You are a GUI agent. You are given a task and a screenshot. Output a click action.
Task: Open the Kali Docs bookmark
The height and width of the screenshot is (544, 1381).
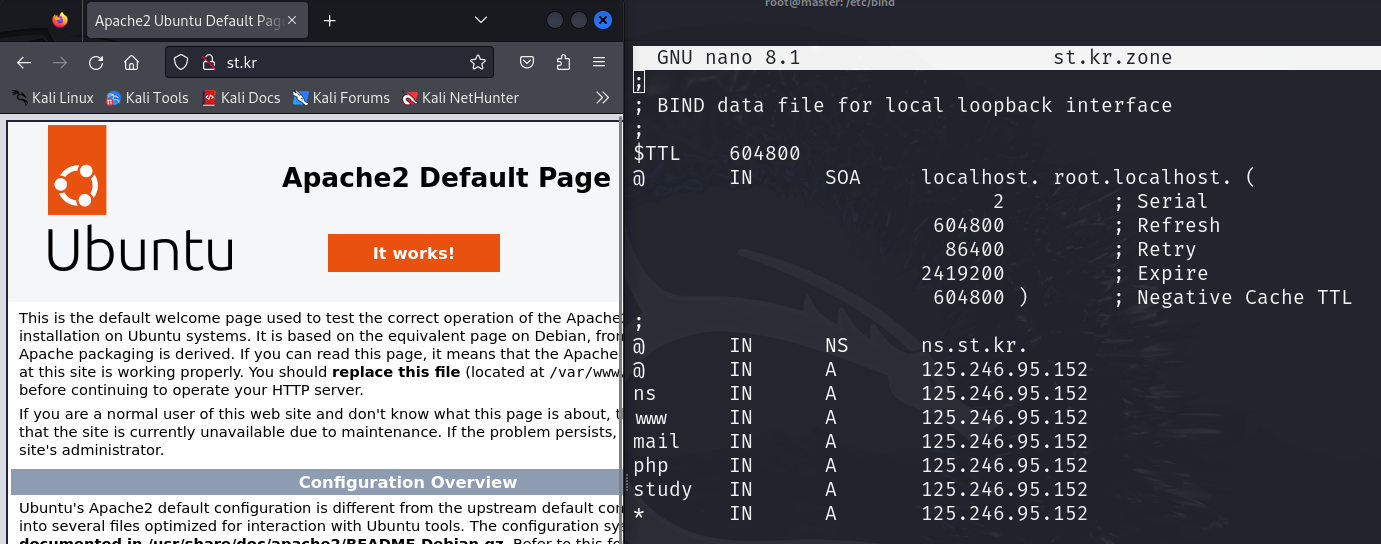(241, 98)
